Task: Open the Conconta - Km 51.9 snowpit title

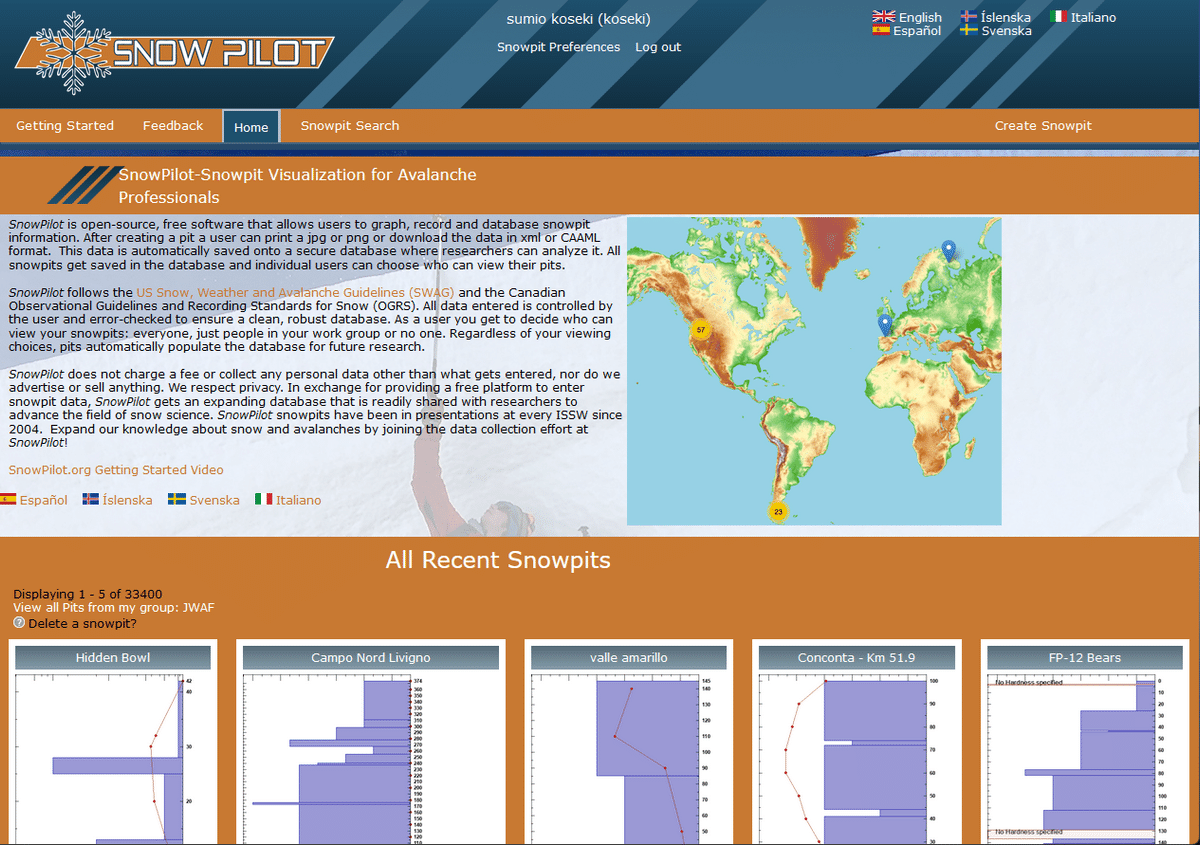Action: [x=857, y=657]
